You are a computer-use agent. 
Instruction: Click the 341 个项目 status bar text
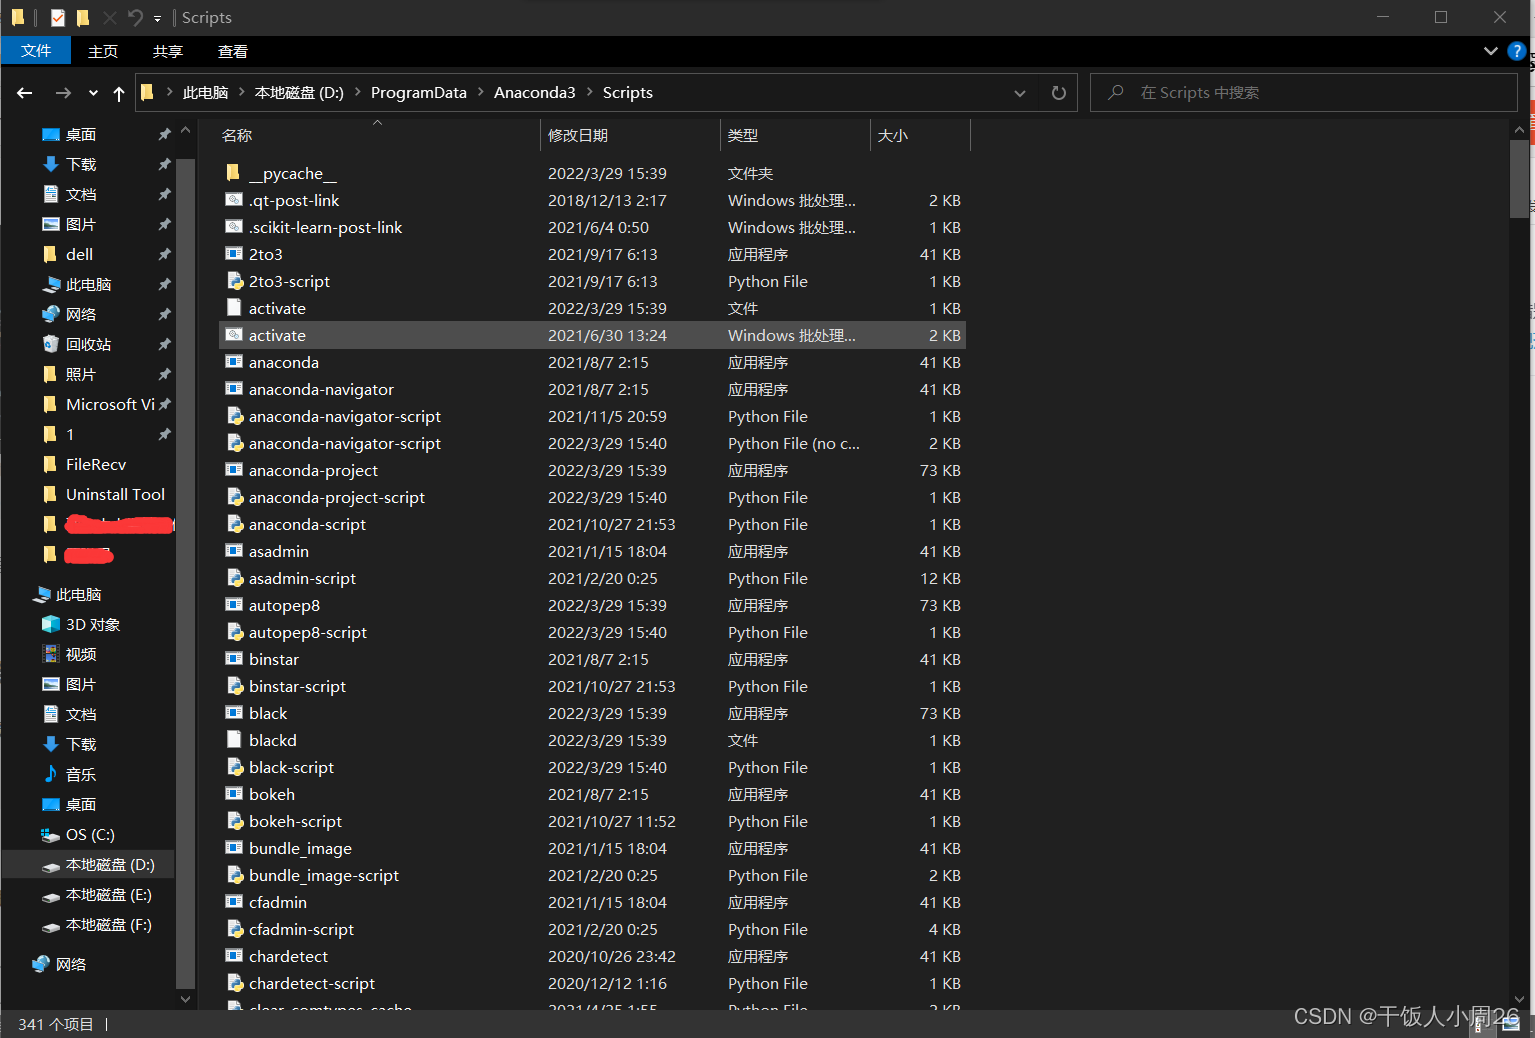[56, 1024]
